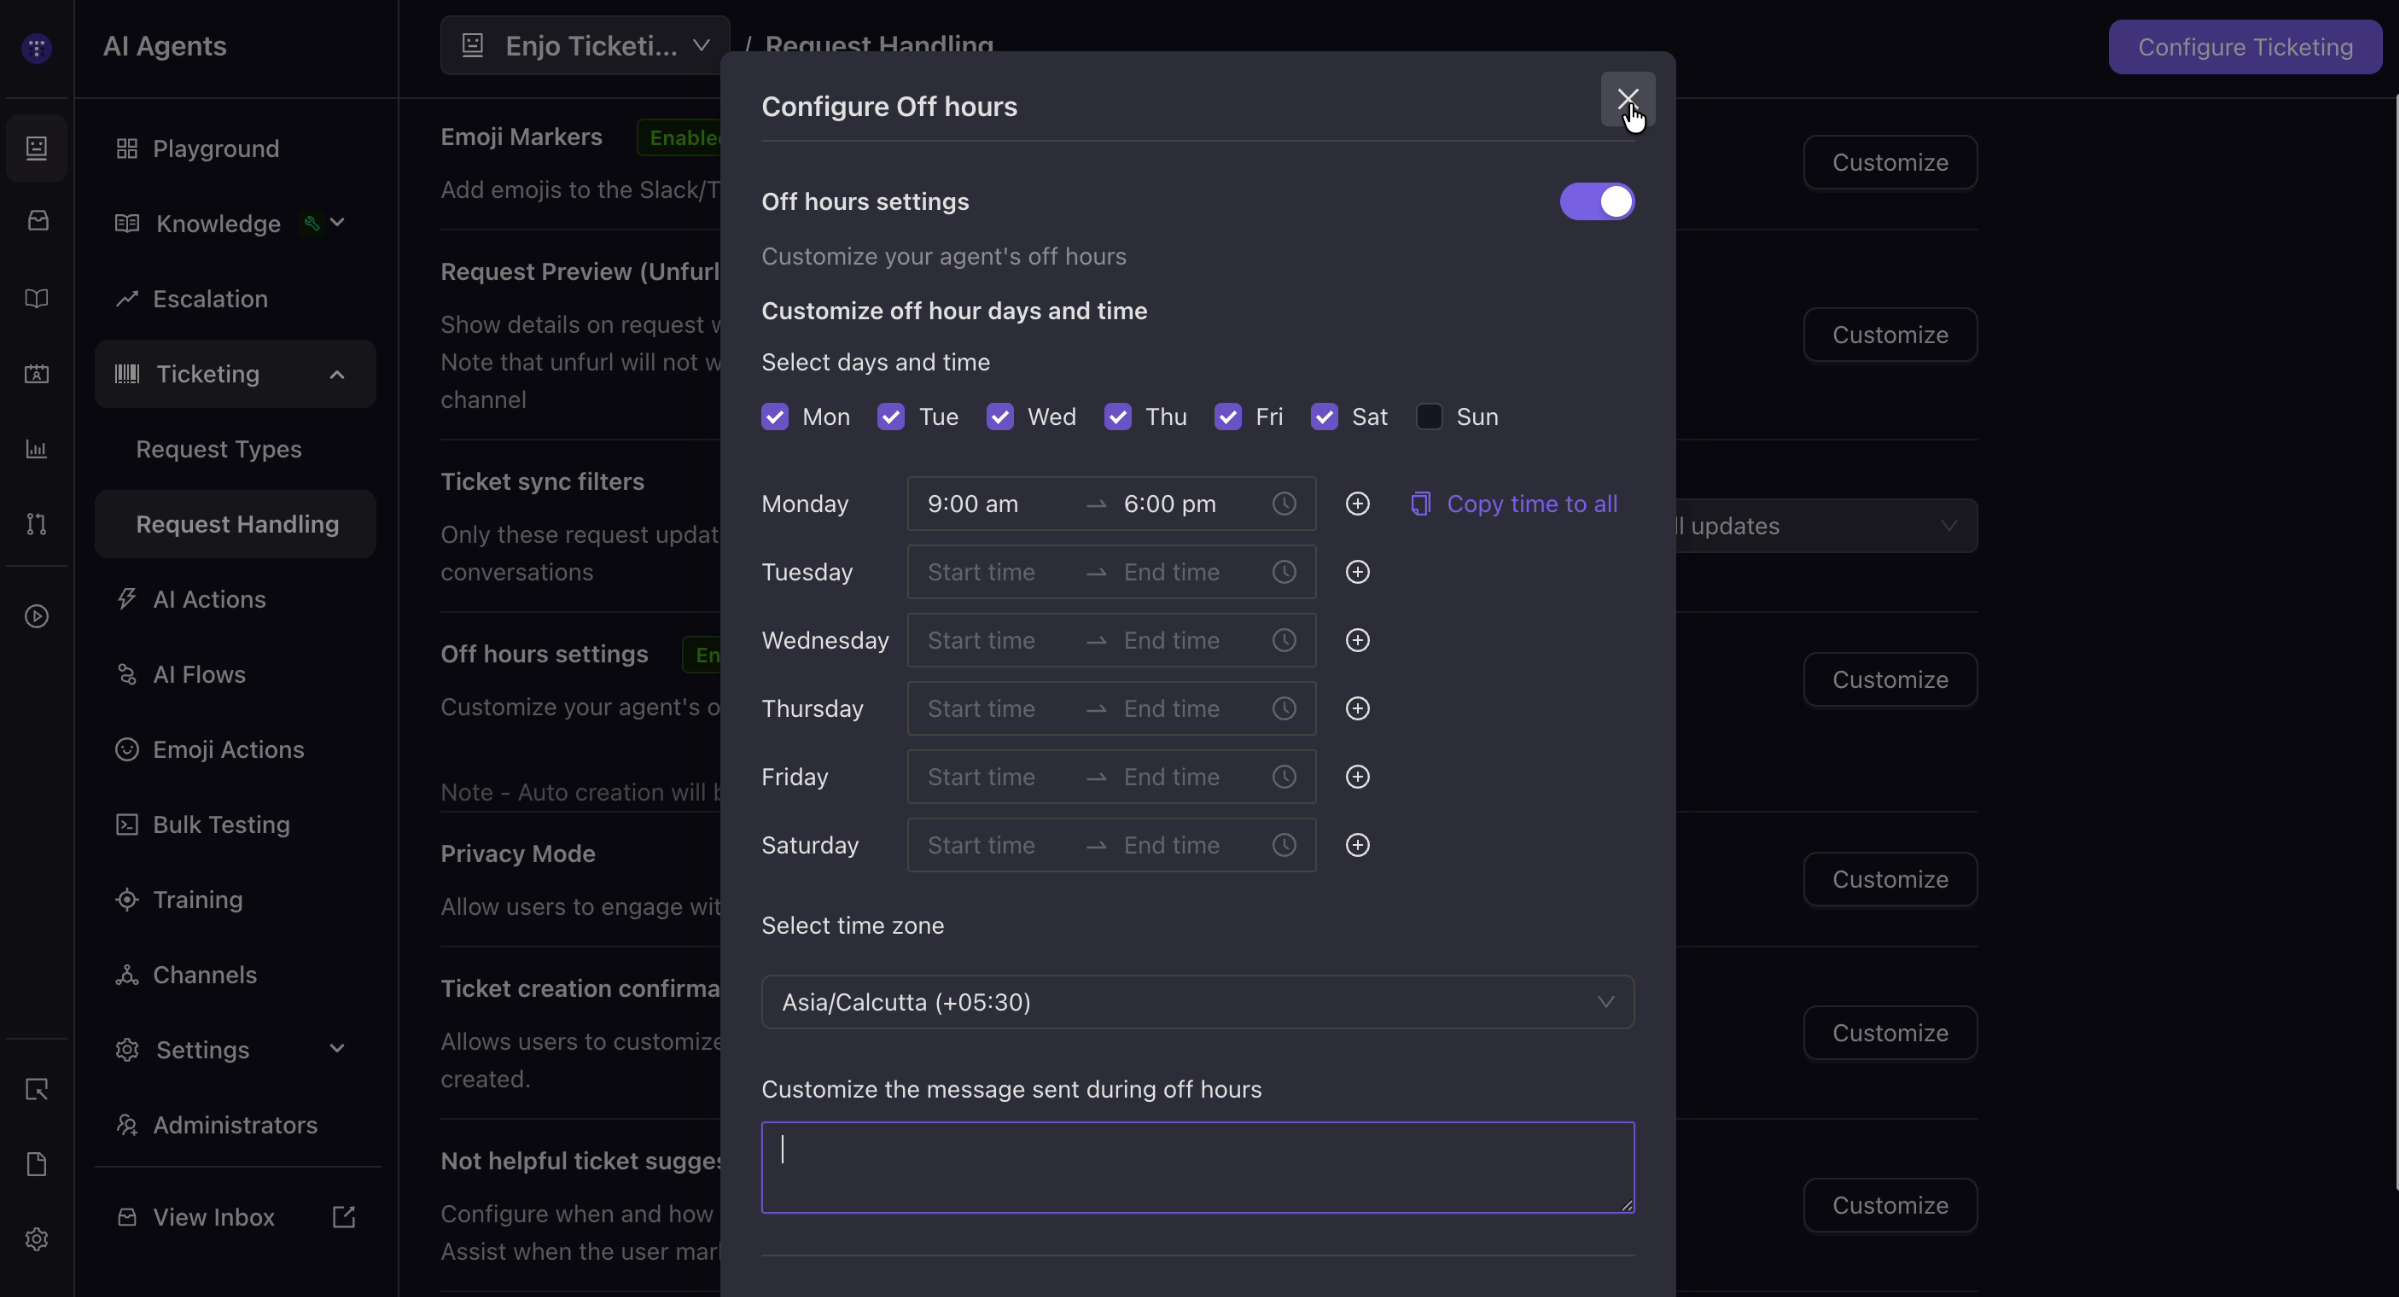2399x1297 pixels.
Task: Click the clock icon in Tuesday time field
Action: (1284, 572)
